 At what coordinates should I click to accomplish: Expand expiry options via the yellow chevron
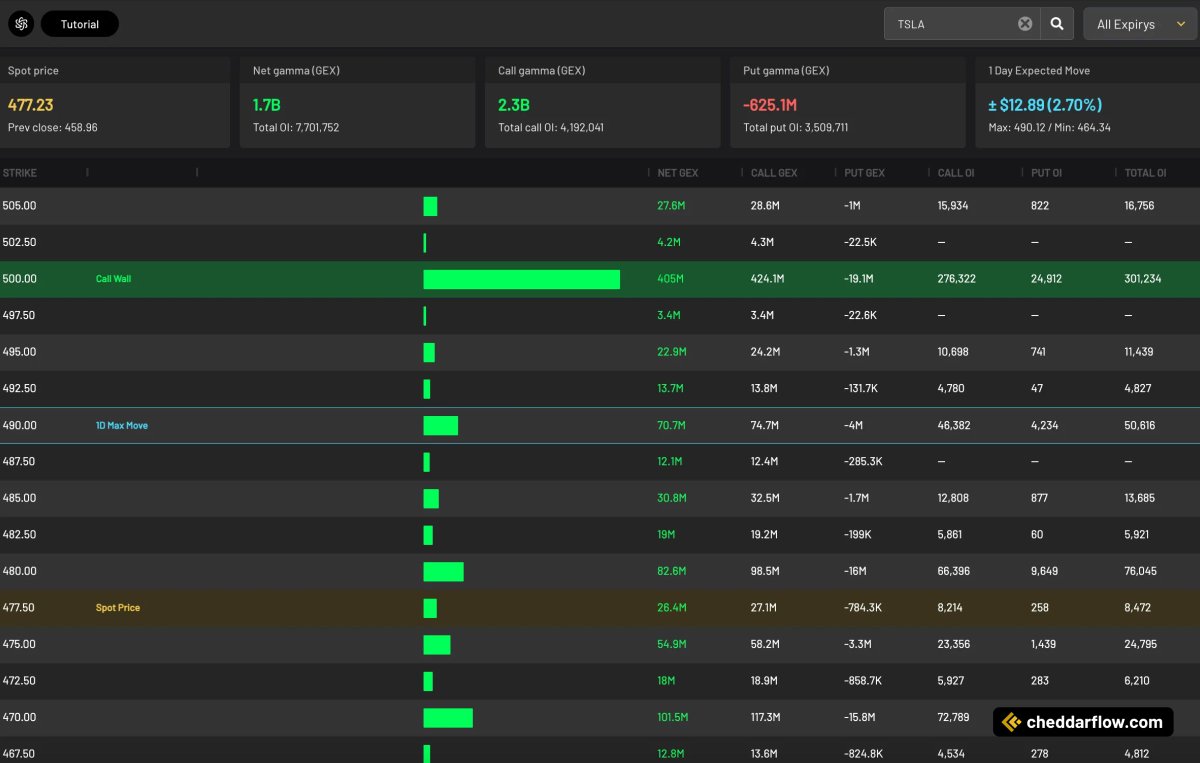(1180, 23)
